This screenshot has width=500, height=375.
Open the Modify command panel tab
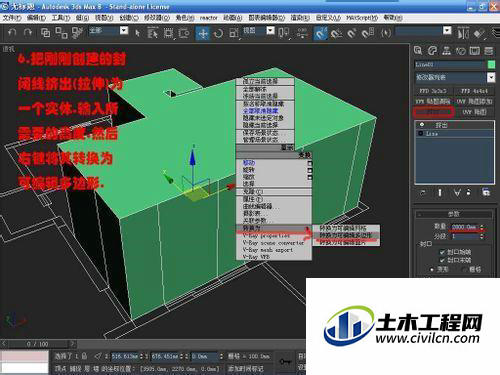click(432, 51)
